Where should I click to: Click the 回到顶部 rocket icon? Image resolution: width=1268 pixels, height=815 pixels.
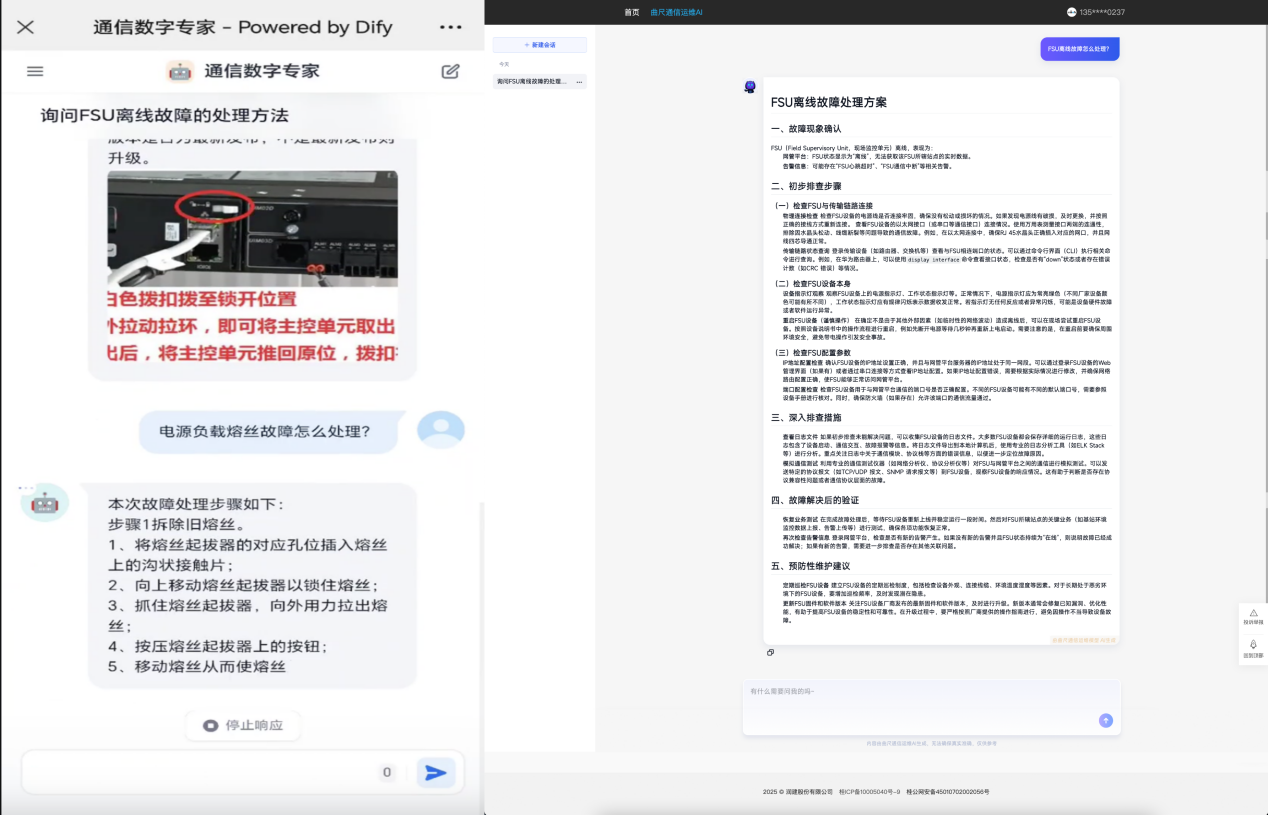(1252, 646)
